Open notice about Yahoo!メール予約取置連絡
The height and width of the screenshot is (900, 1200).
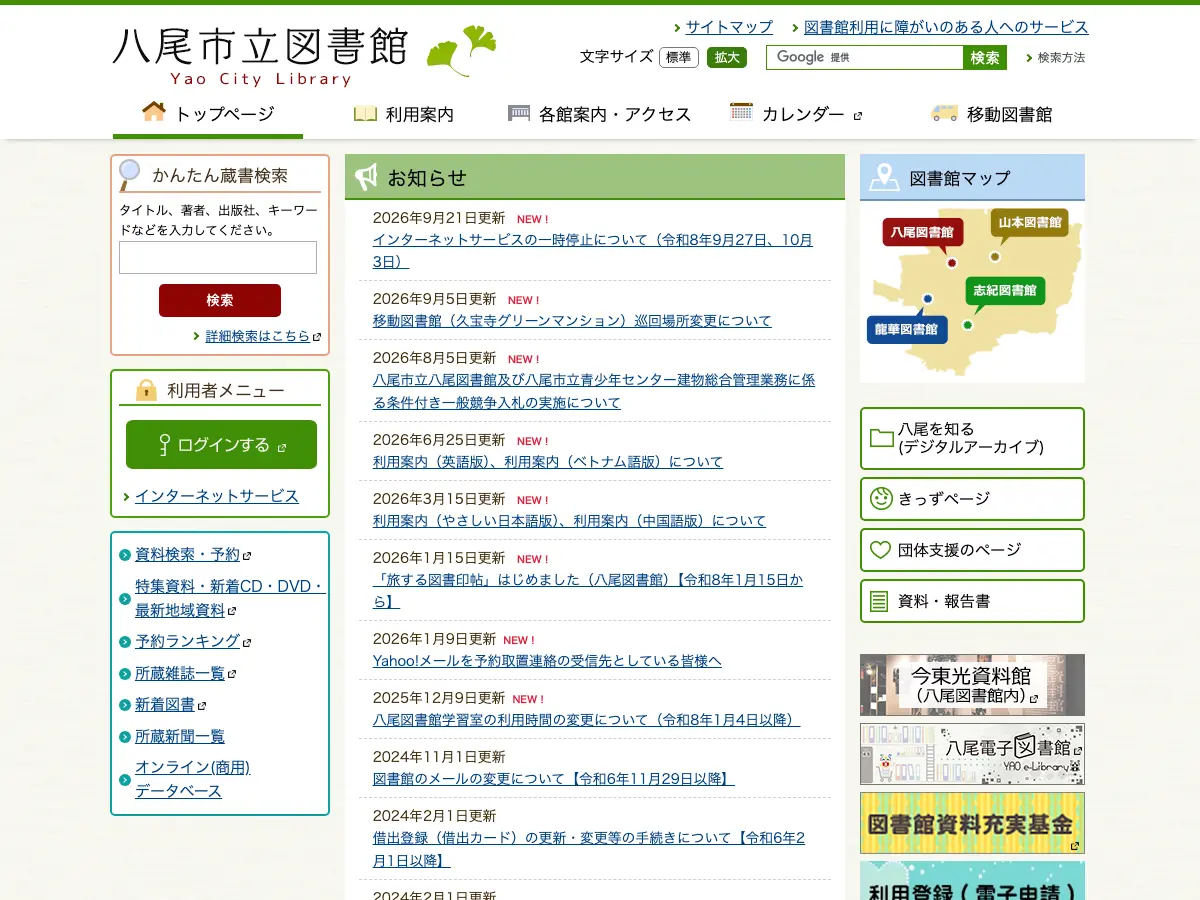click(x=547, y=661)
